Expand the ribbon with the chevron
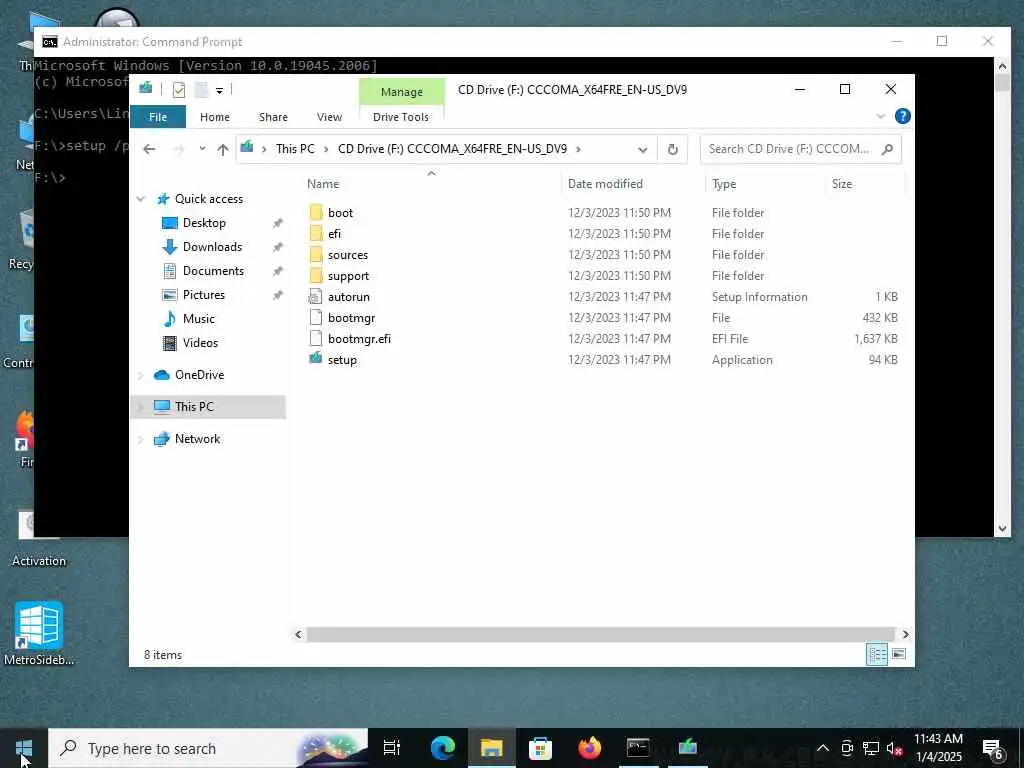The image size is (1024, 768). pyautogui.click(x=880, y=116)
